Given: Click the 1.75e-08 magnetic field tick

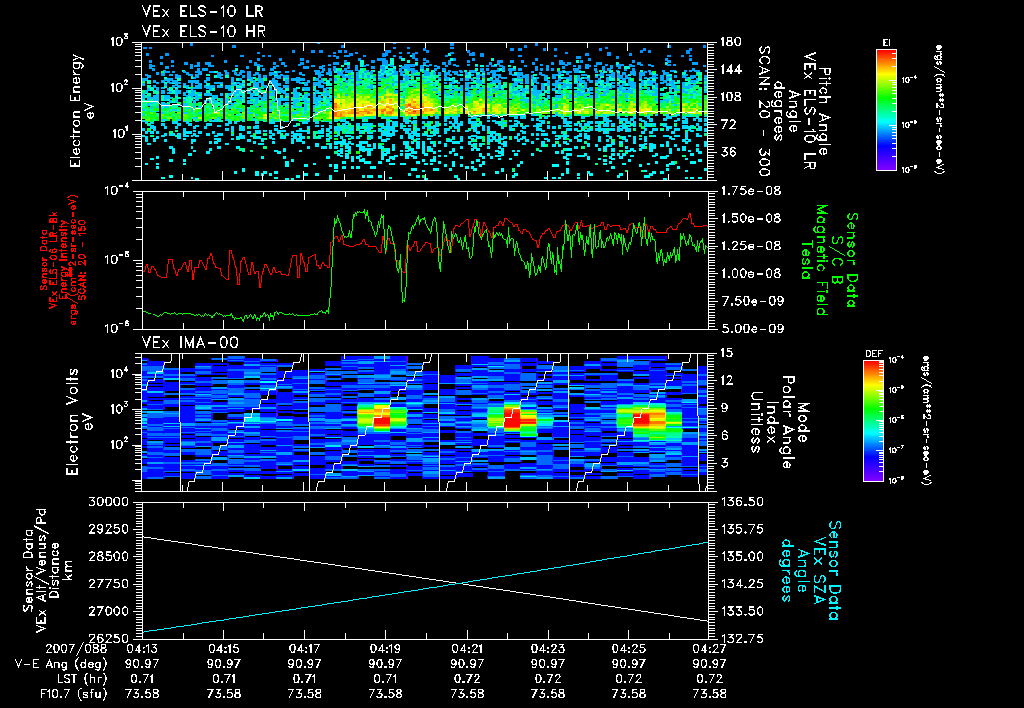Looking at the screenshot, I should point(750,191).
